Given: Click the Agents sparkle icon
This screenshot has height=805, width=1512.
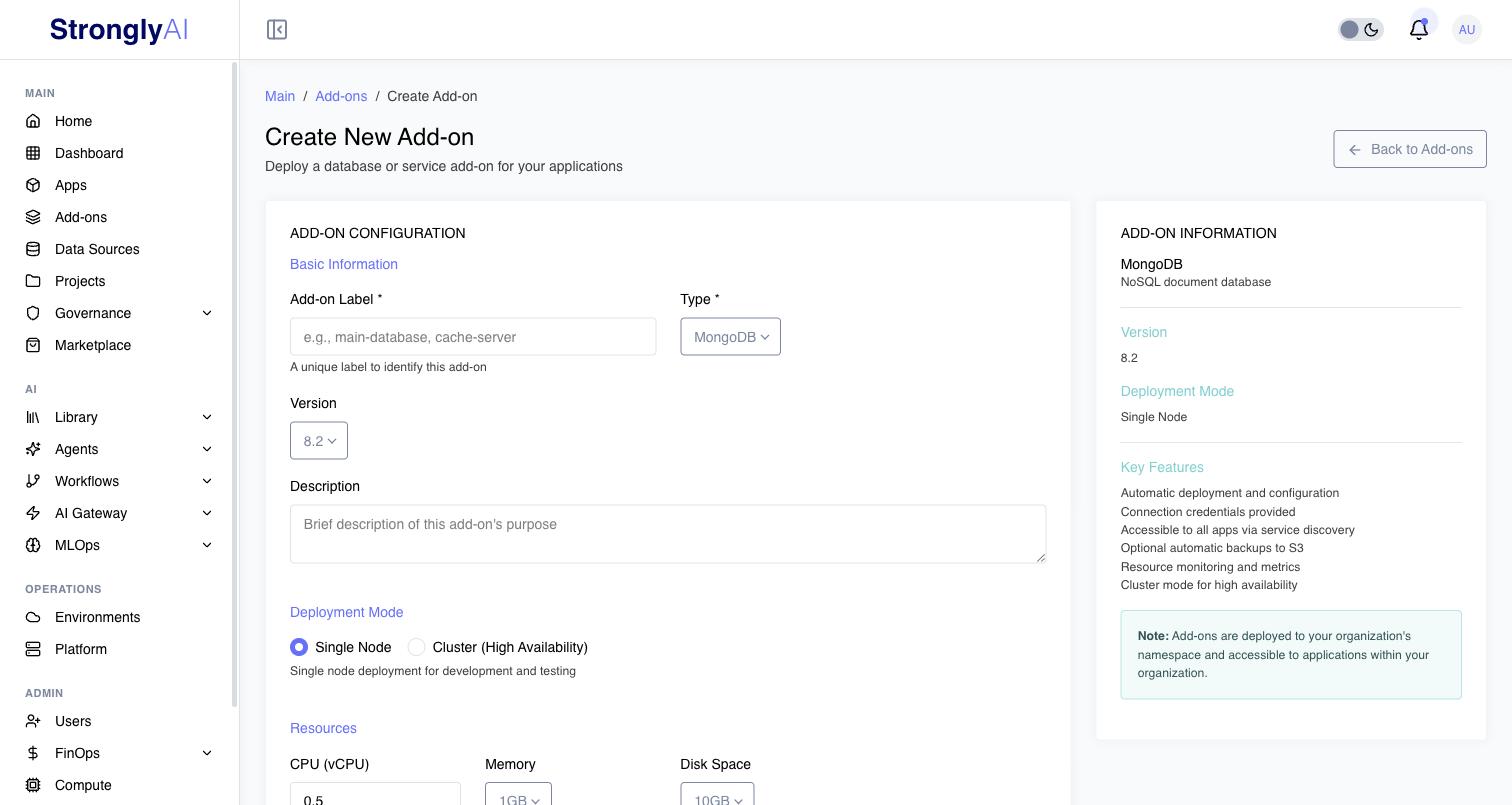Looking at the screenshot, I should click(33, 449).
